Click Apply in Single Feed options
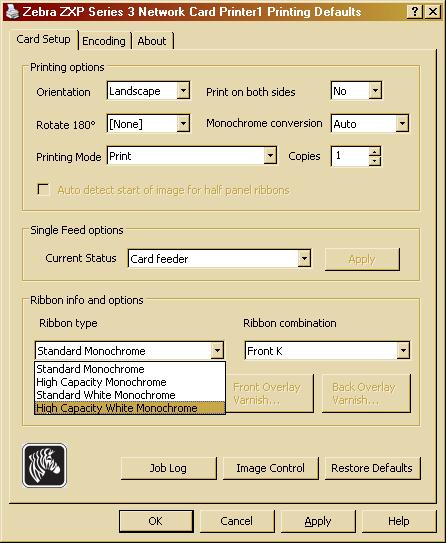 (362, 259)
